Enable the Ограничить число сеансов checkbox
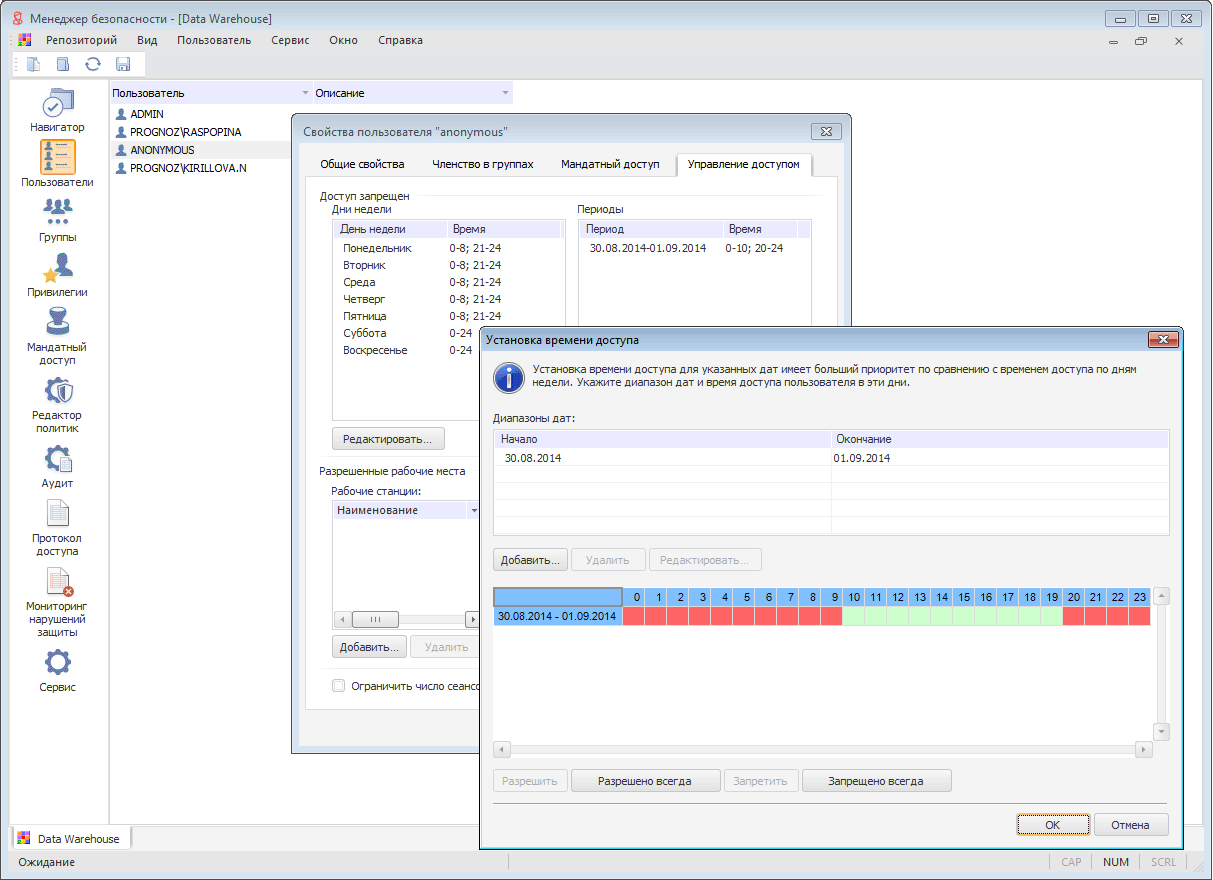The width and height of the screenshot is (1213, 880). coord(339,686)
